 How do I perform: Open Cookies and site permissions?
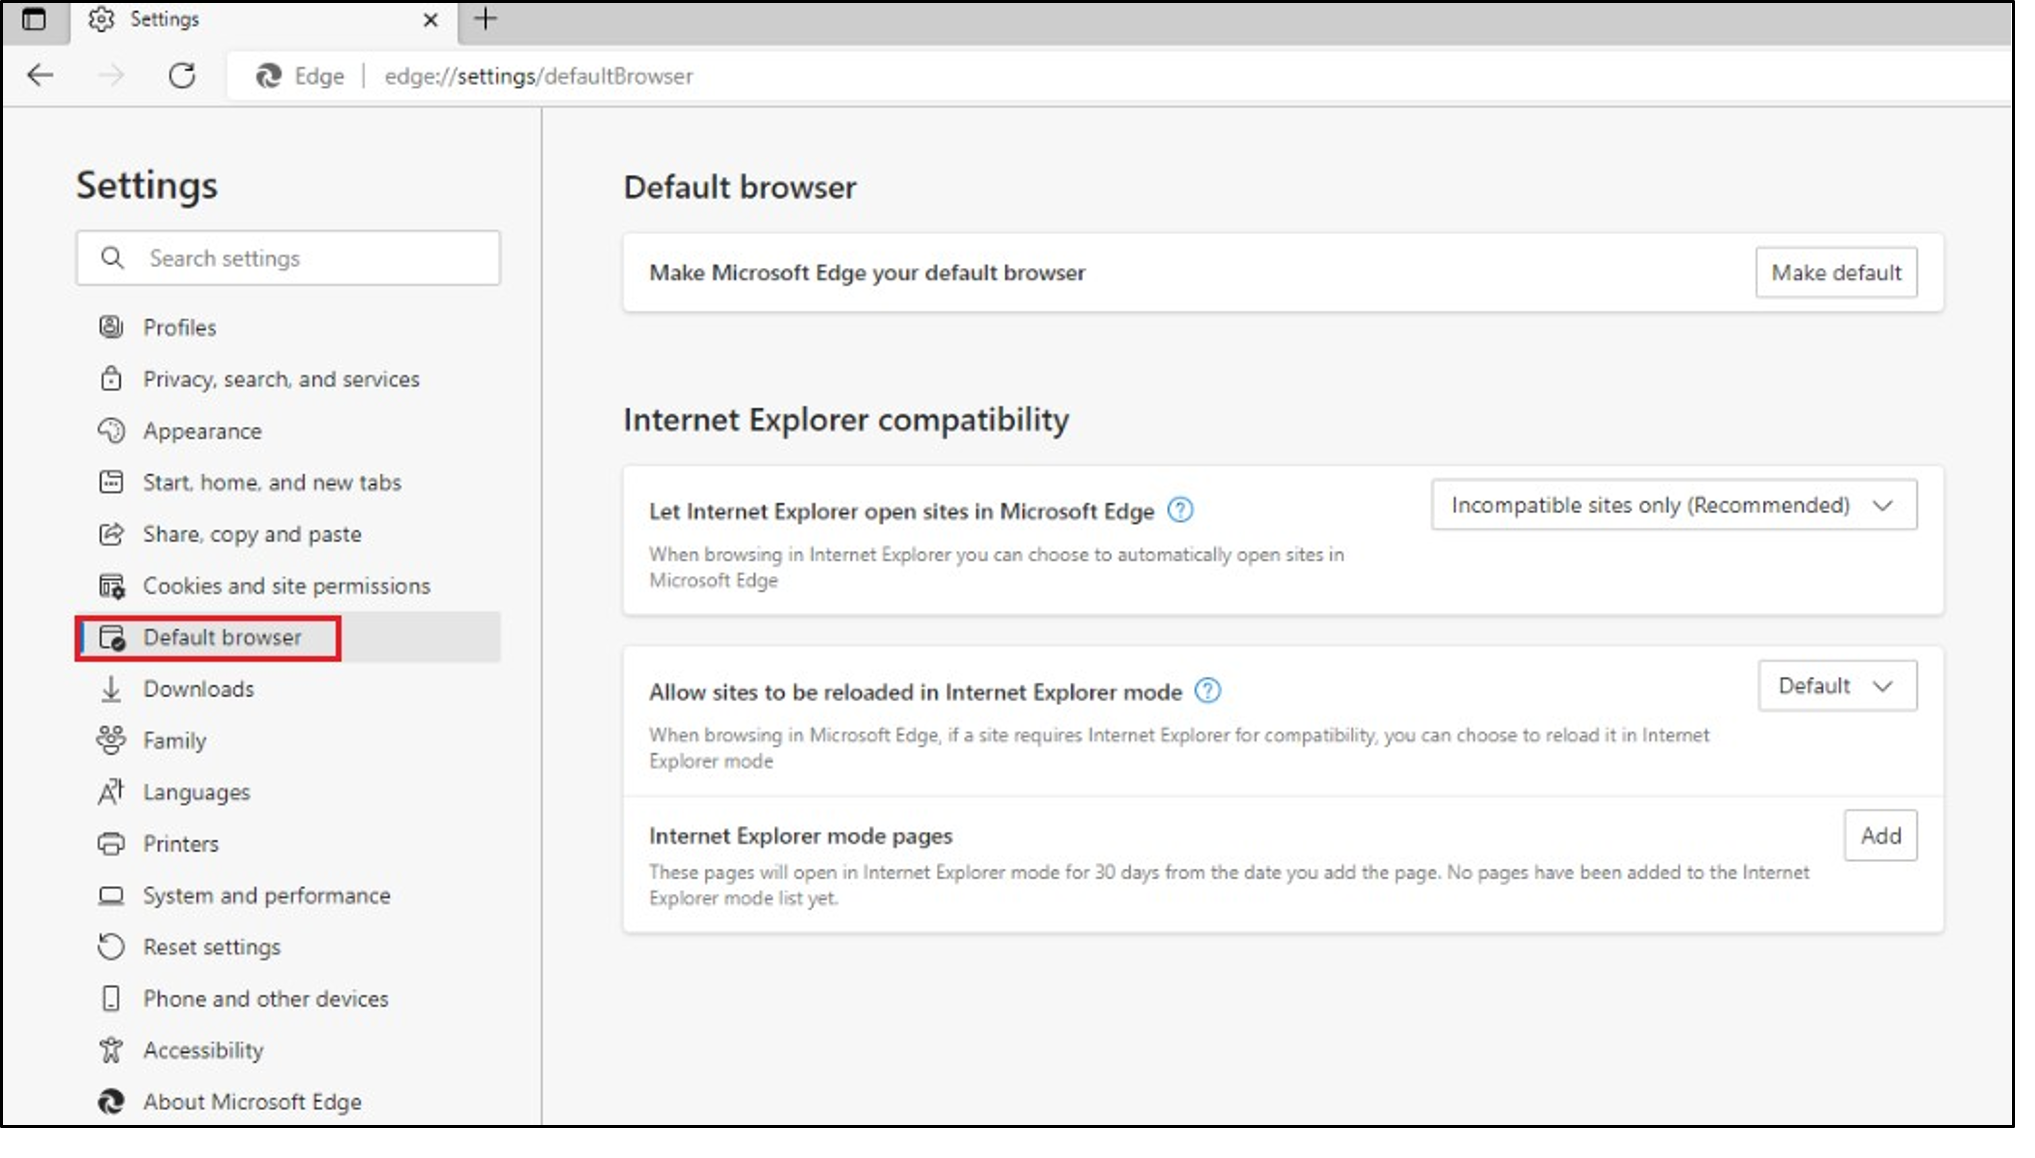click(288, 586)
